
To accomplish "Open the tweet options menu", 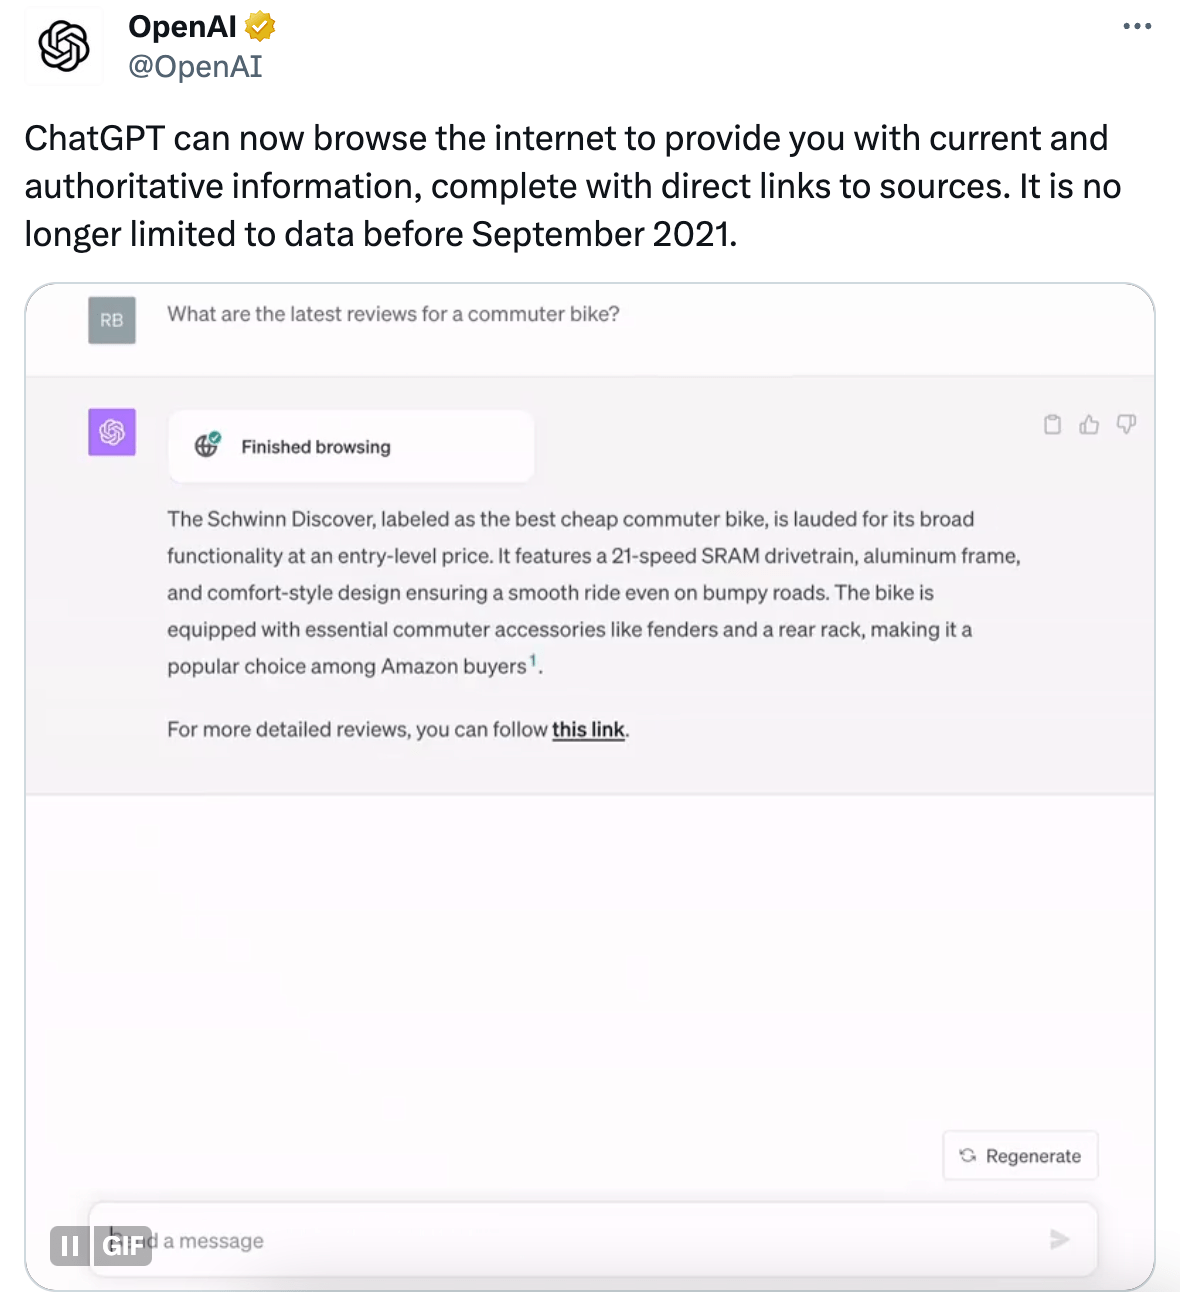I will click(x=1137, y=26).
